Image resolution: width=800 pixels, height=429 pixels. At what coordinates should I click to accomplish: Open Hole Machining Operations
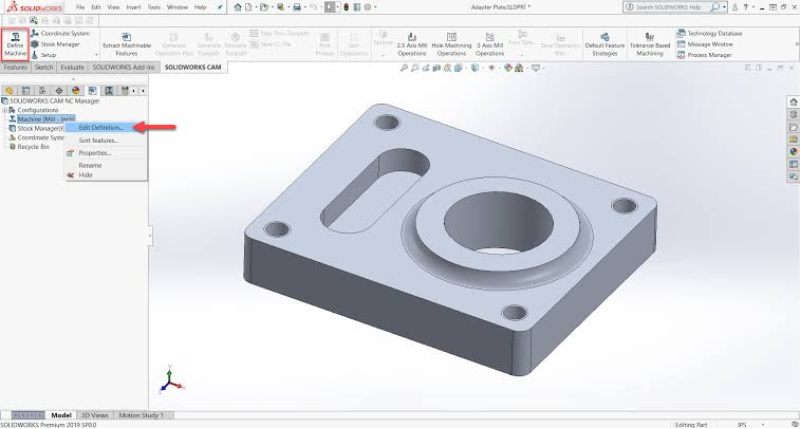(452, 44)
